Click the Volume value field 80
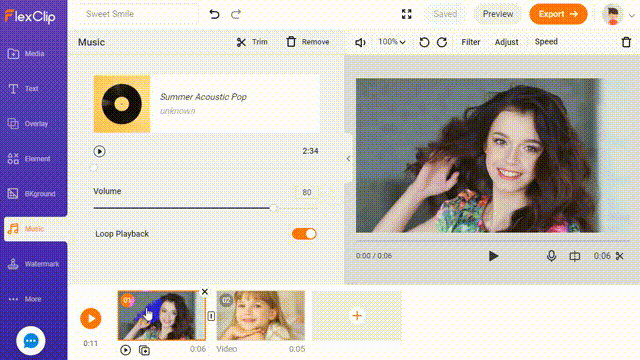The width and height of the screenshot is (640, 360). pos(307,192)
